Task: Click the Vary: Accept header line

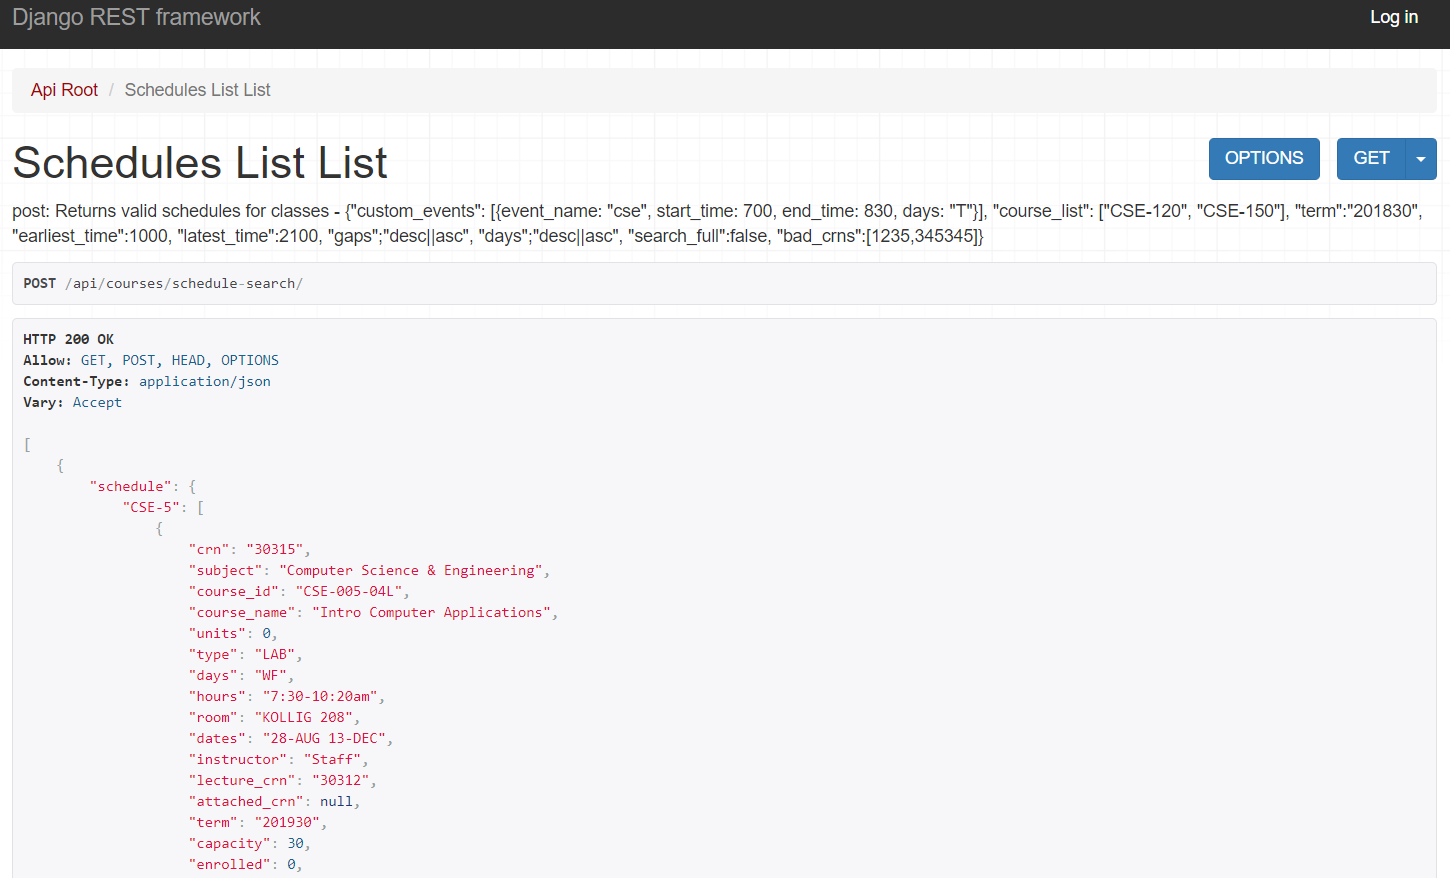Action: pos(72,403)
